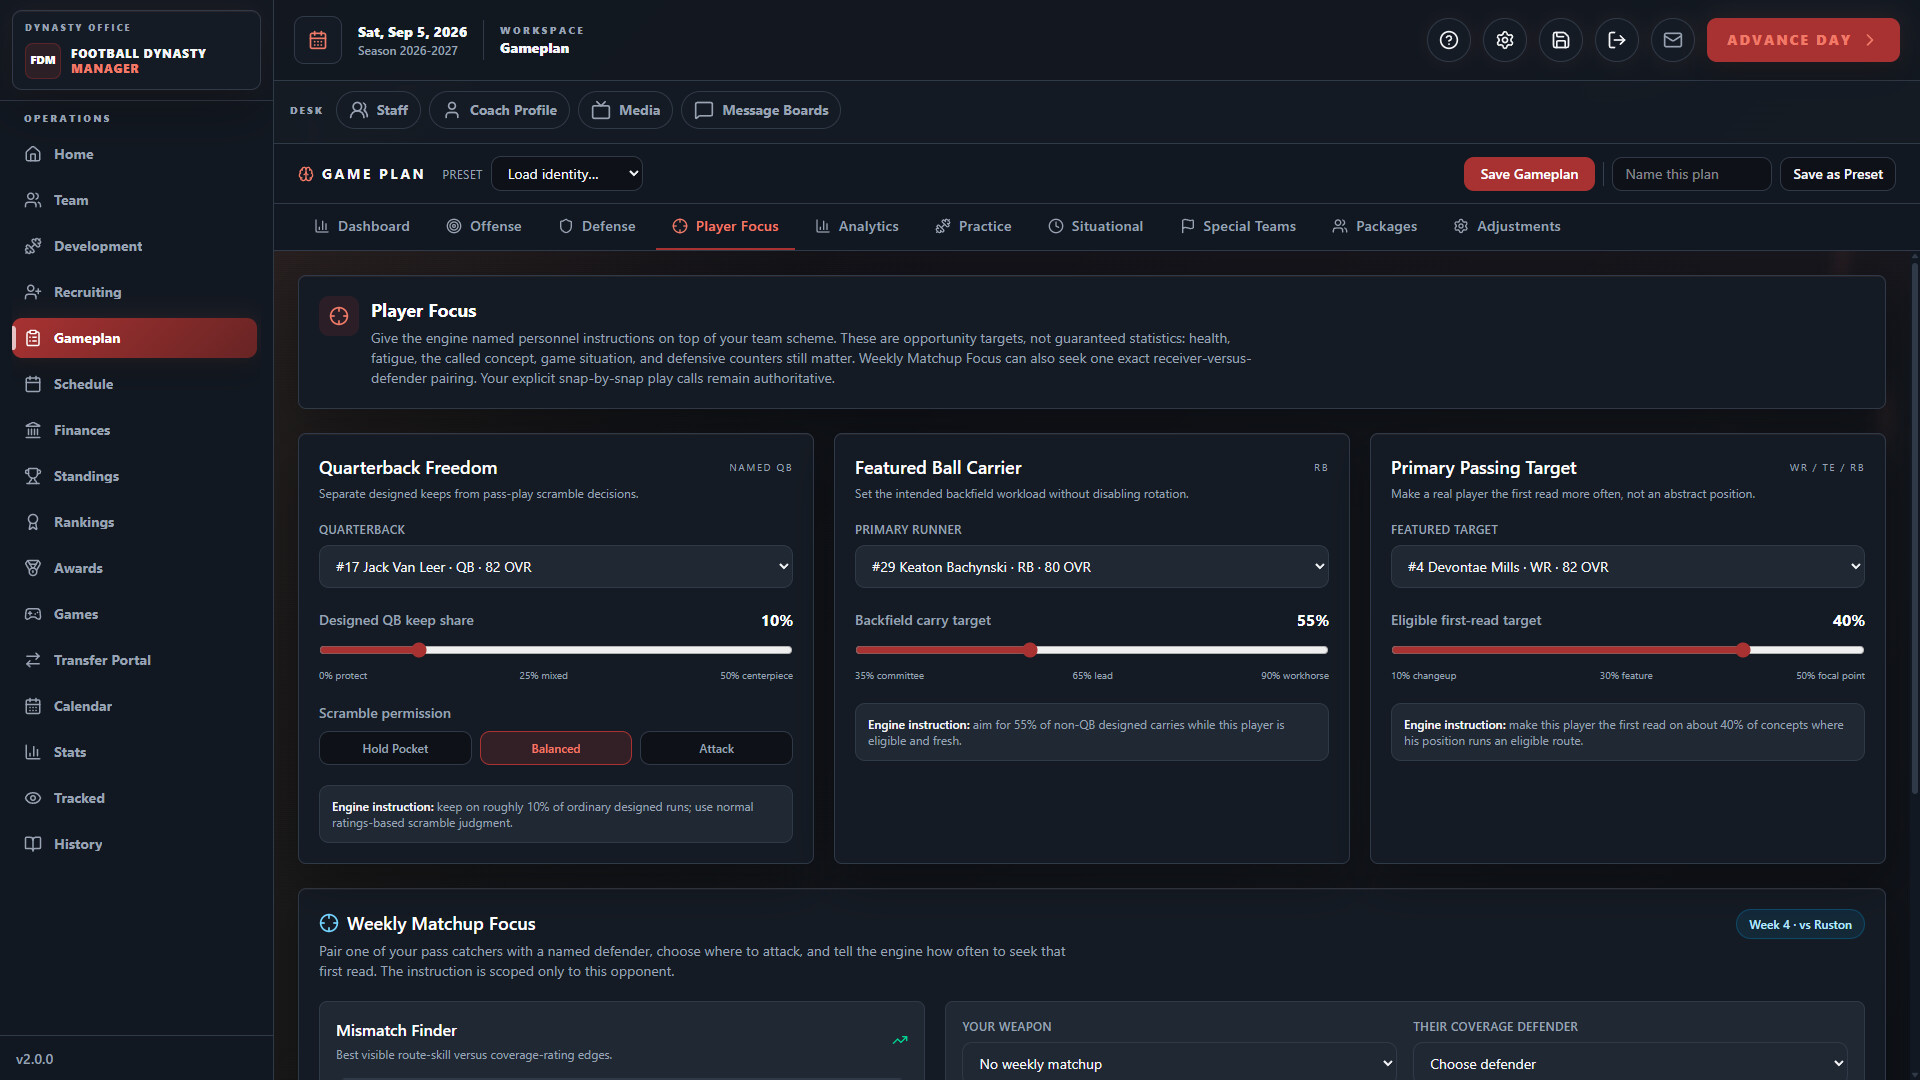Click the Save Gameplan button
The width and height of the screenshot is (1920, 1080).
click(1529, 174)
